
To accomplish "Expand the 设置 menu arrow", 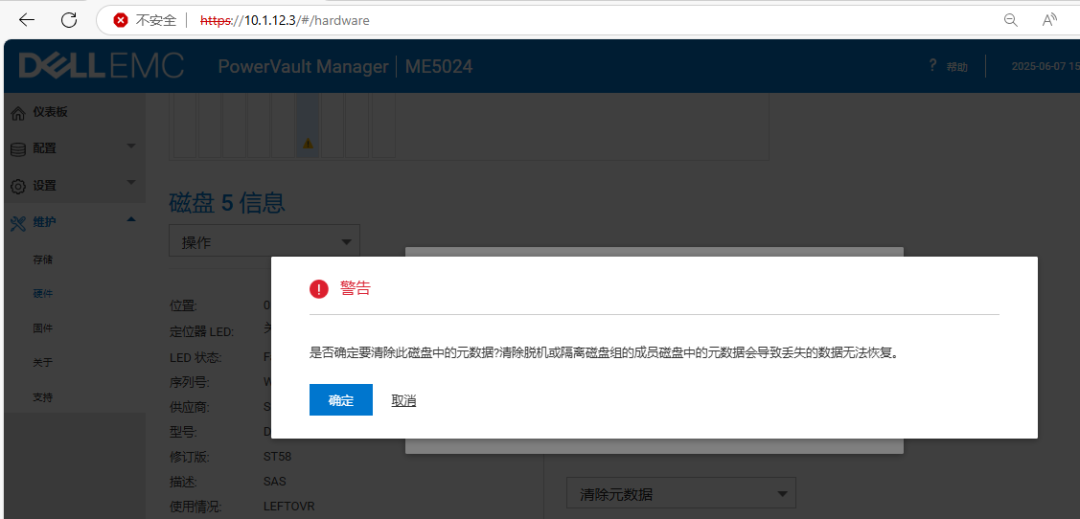I will [x=132, y=182].
